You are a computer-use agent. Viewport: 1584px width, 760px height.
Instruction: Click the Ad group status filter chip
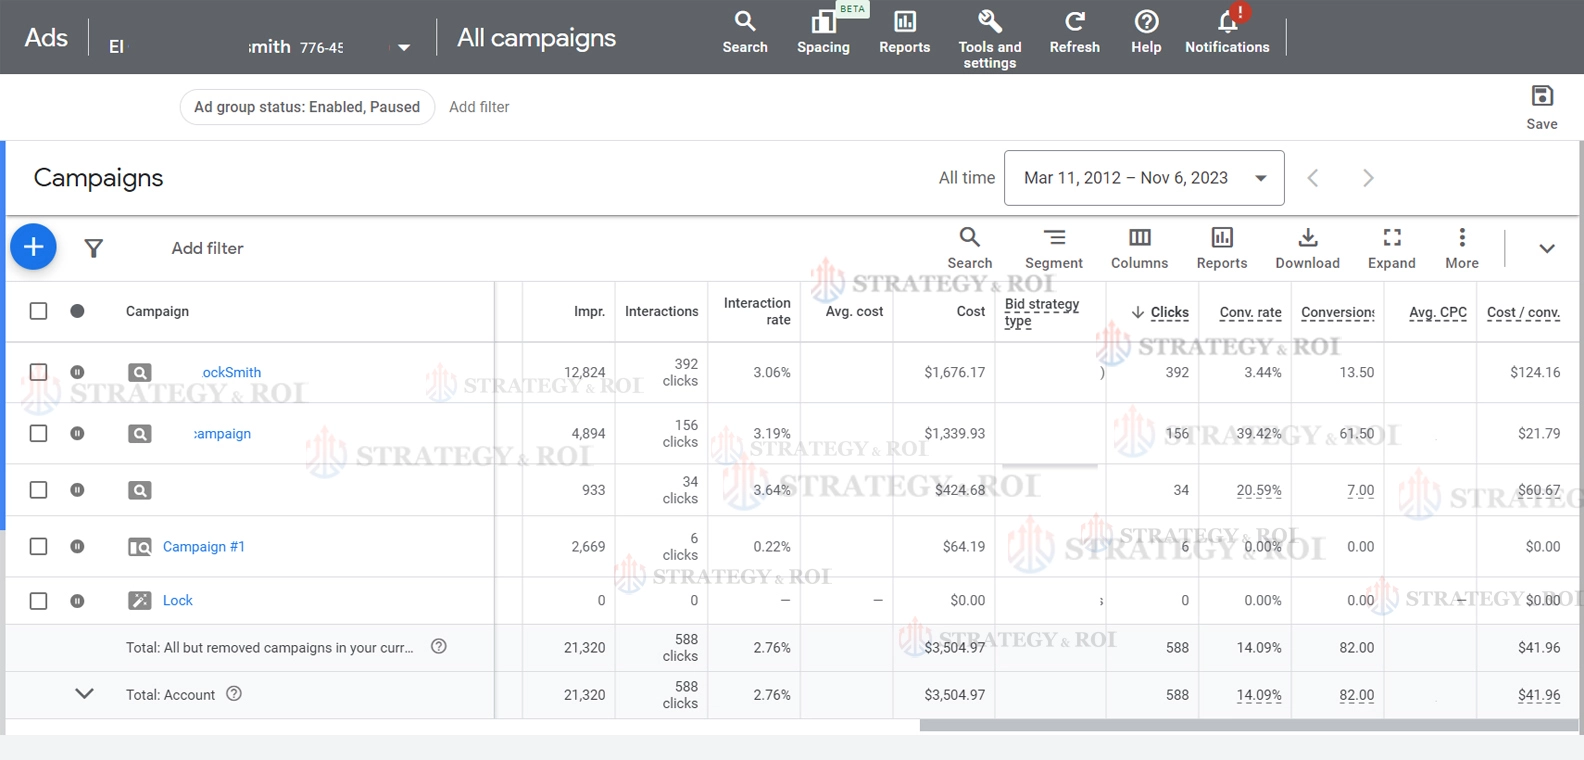307,107
